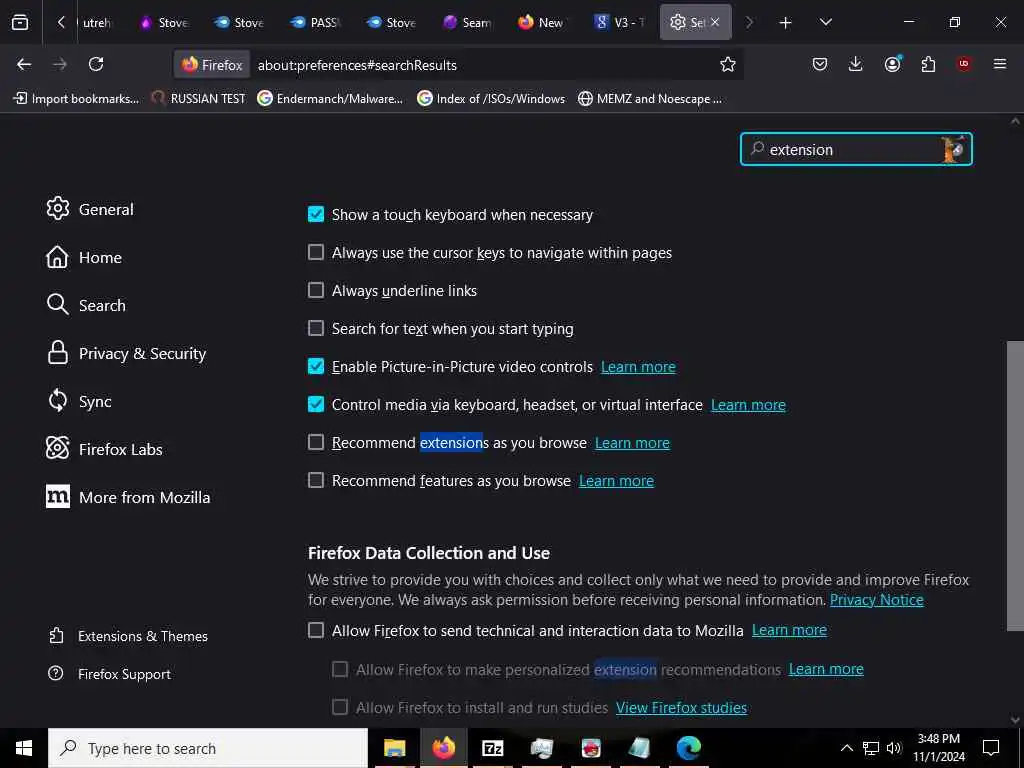Open the Downloads arrow icon

pyautogui.click(x=856, y=64)
